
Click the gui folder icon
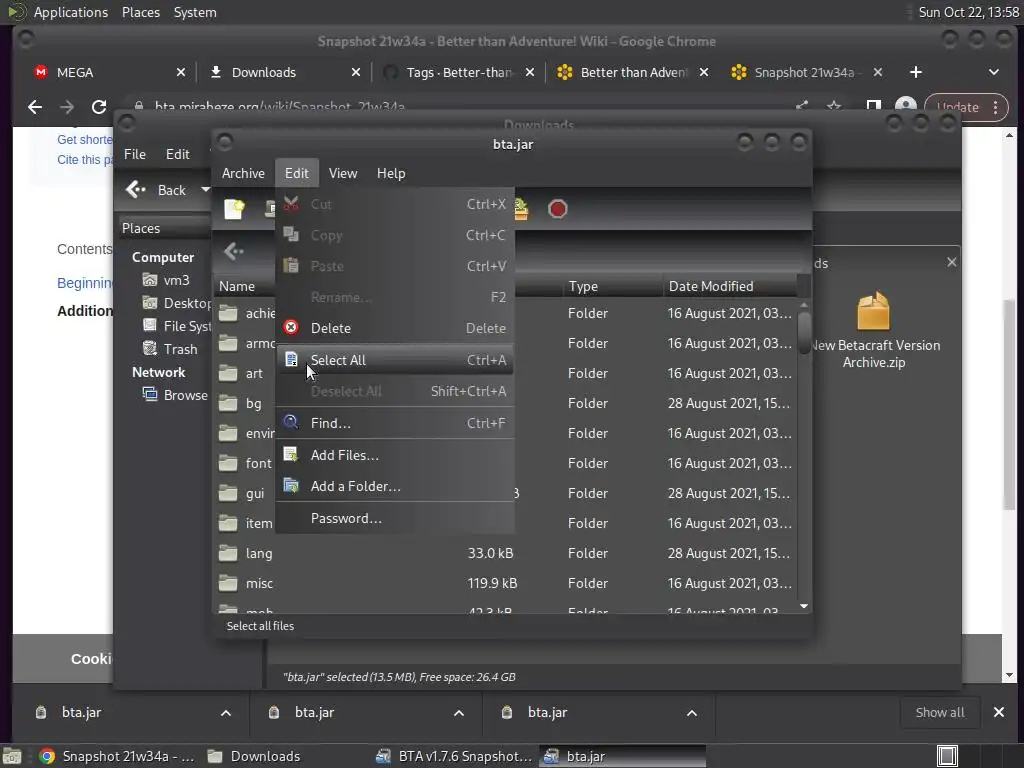(x=228, y=493)
